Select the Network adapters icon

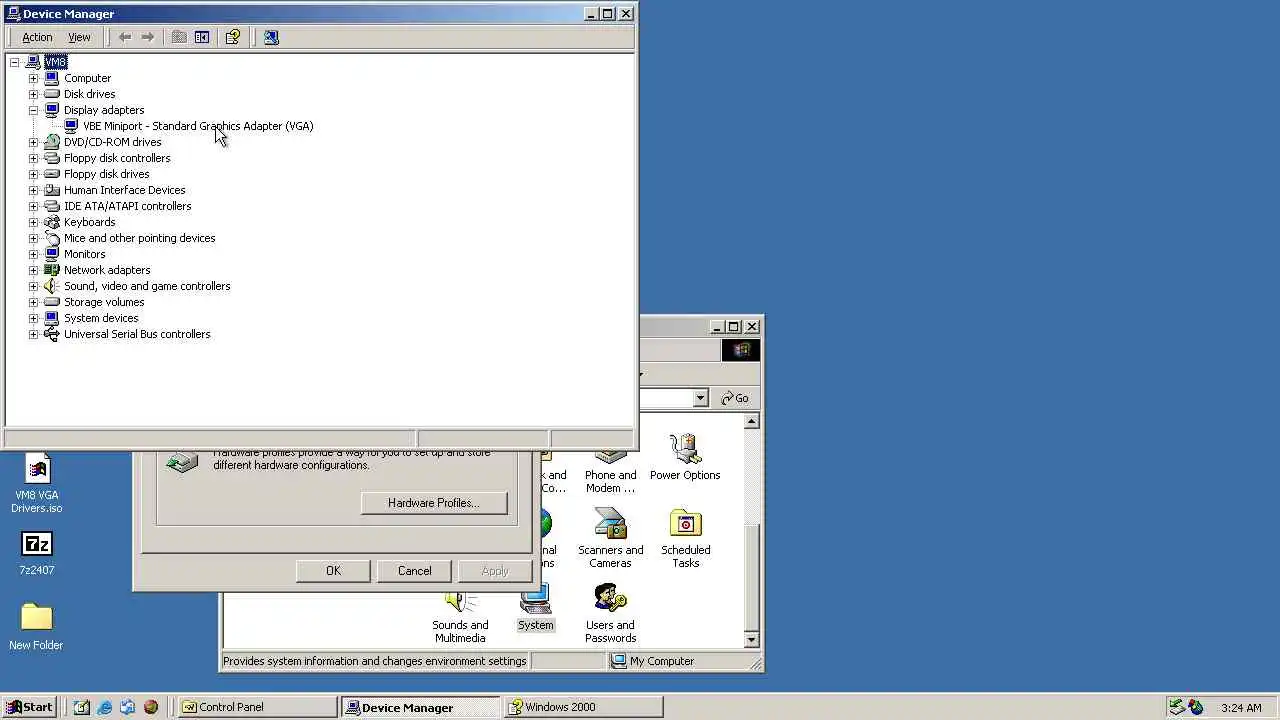52,270
